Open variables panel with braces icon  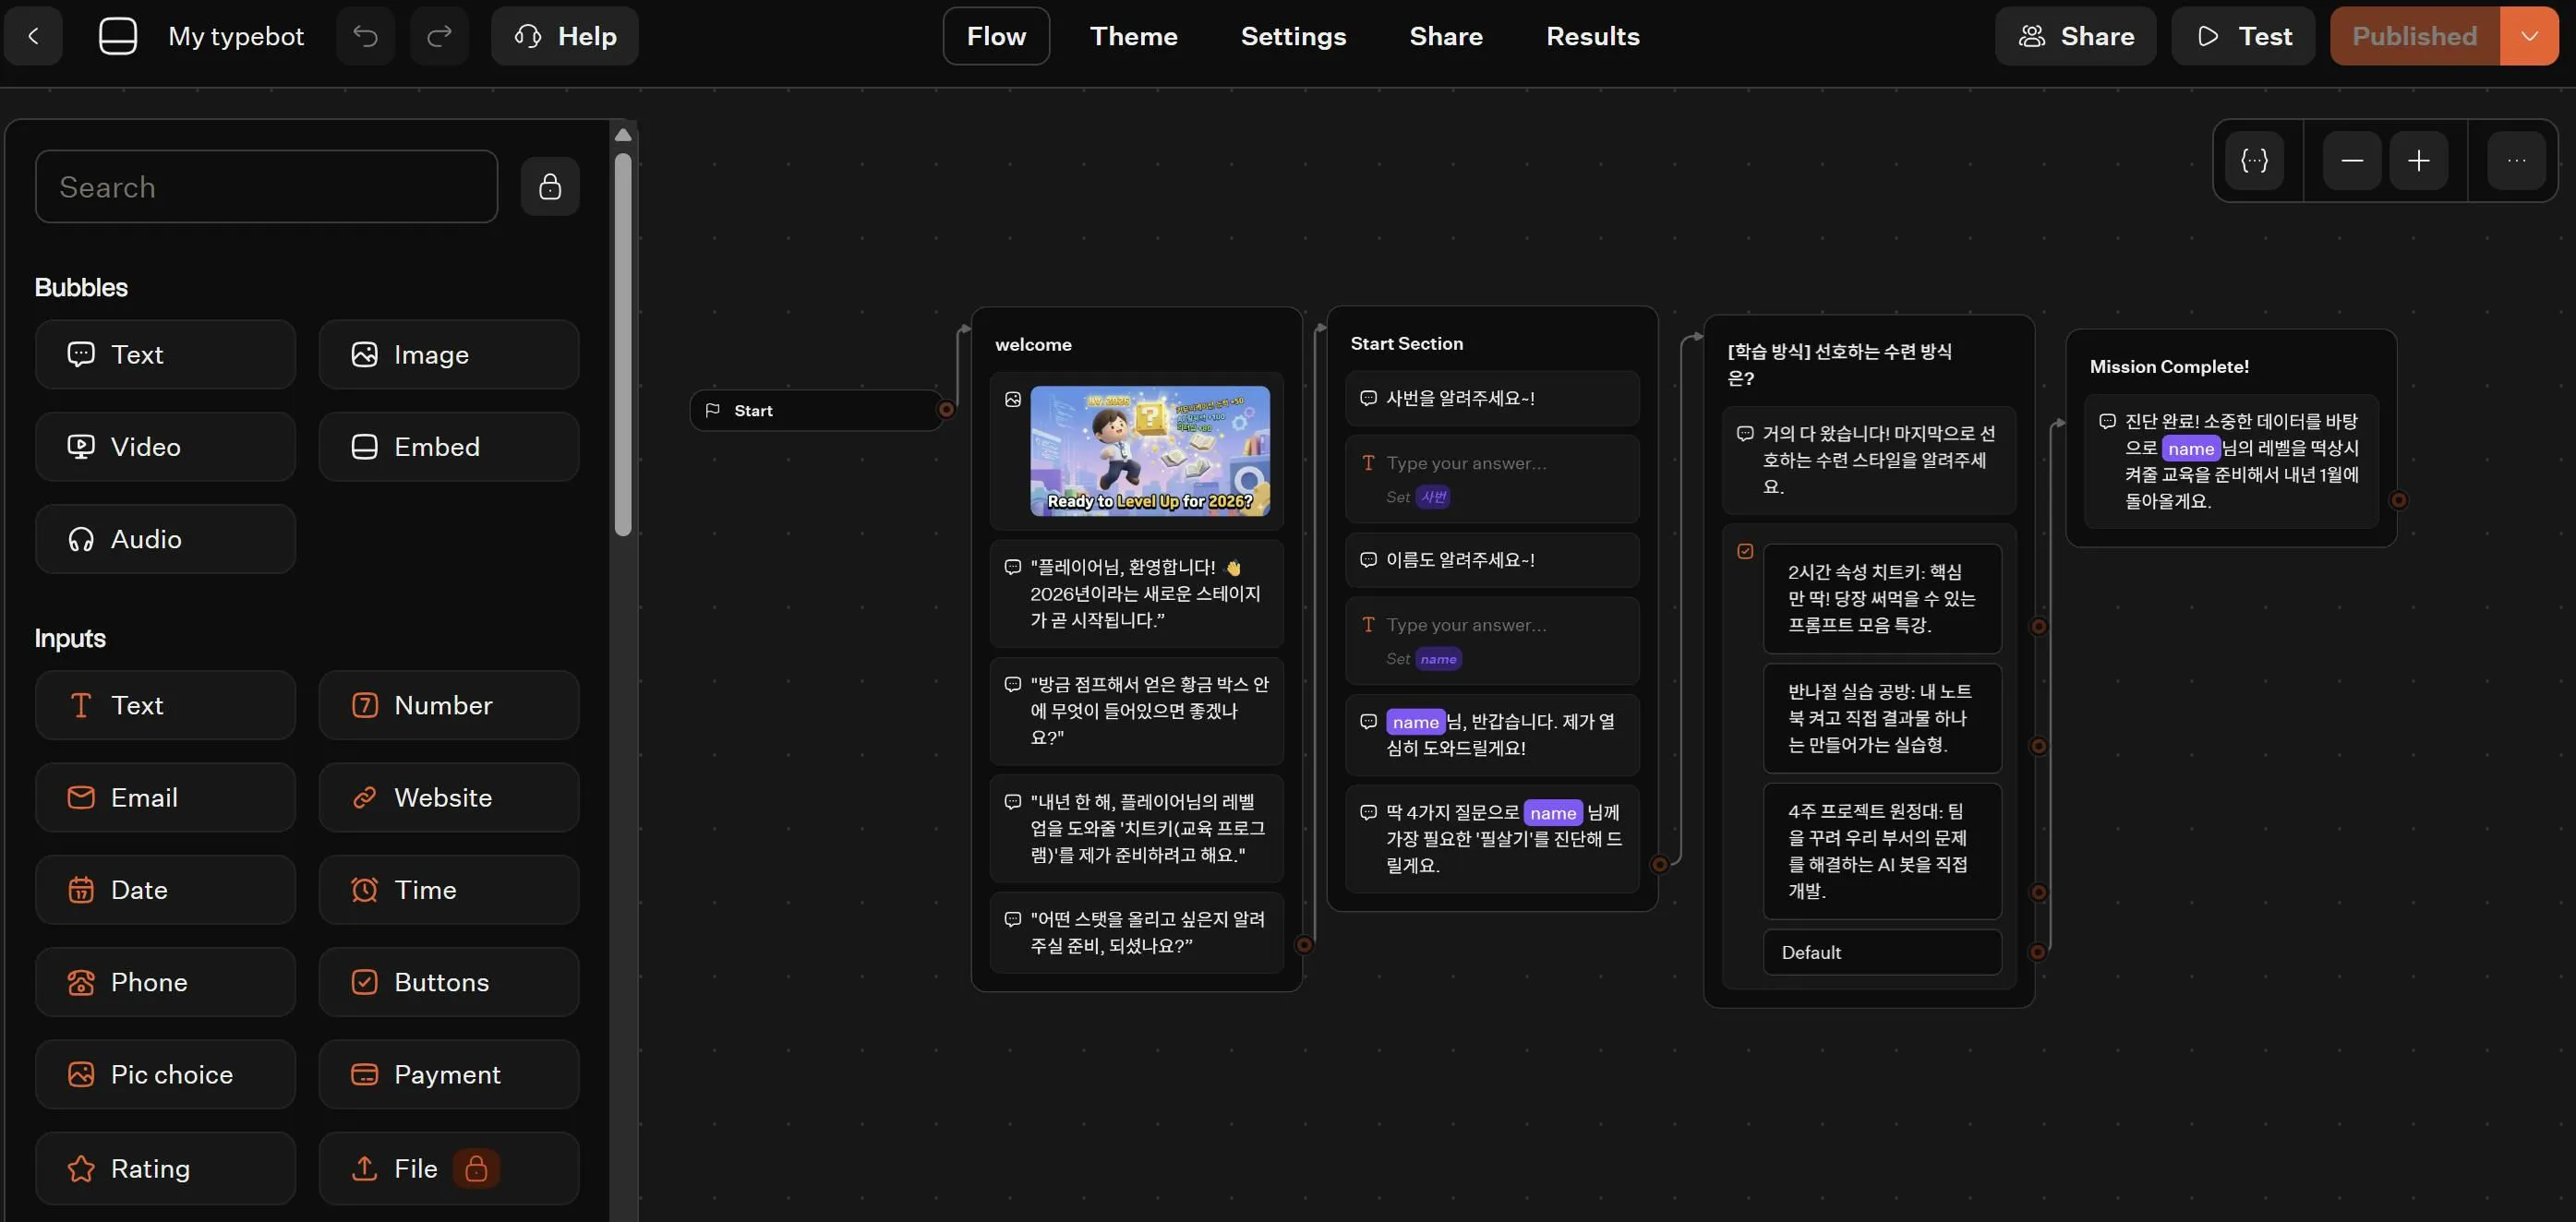click(2254, 161)
